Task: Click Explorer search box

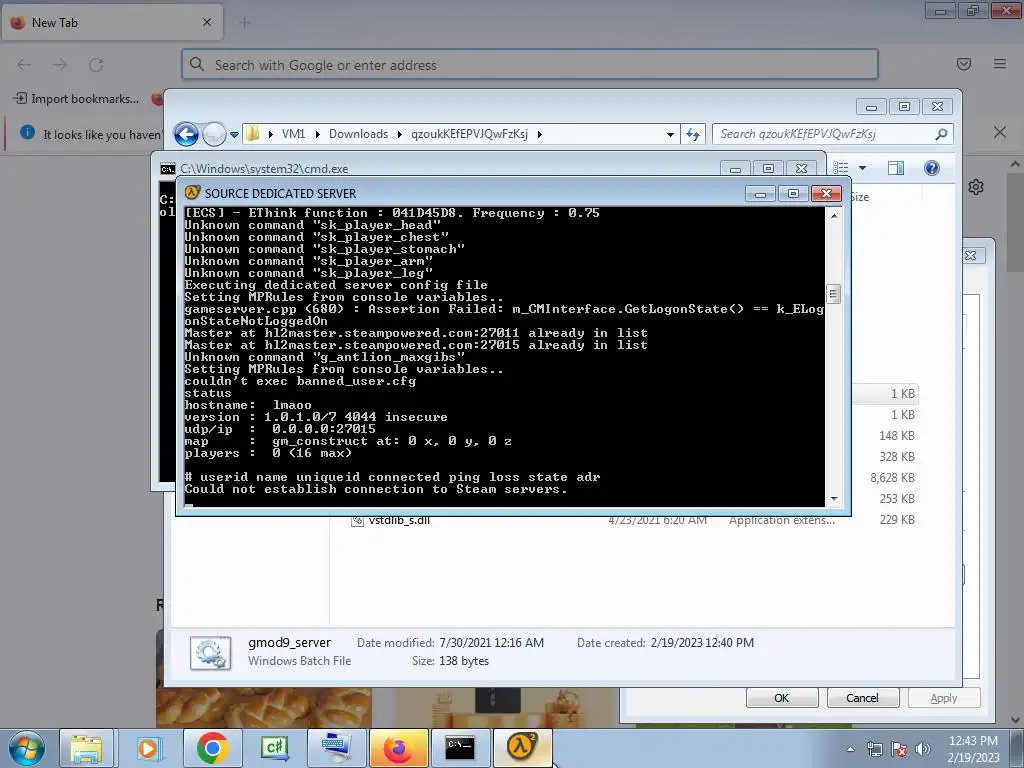Action: [x=833, y=134]
